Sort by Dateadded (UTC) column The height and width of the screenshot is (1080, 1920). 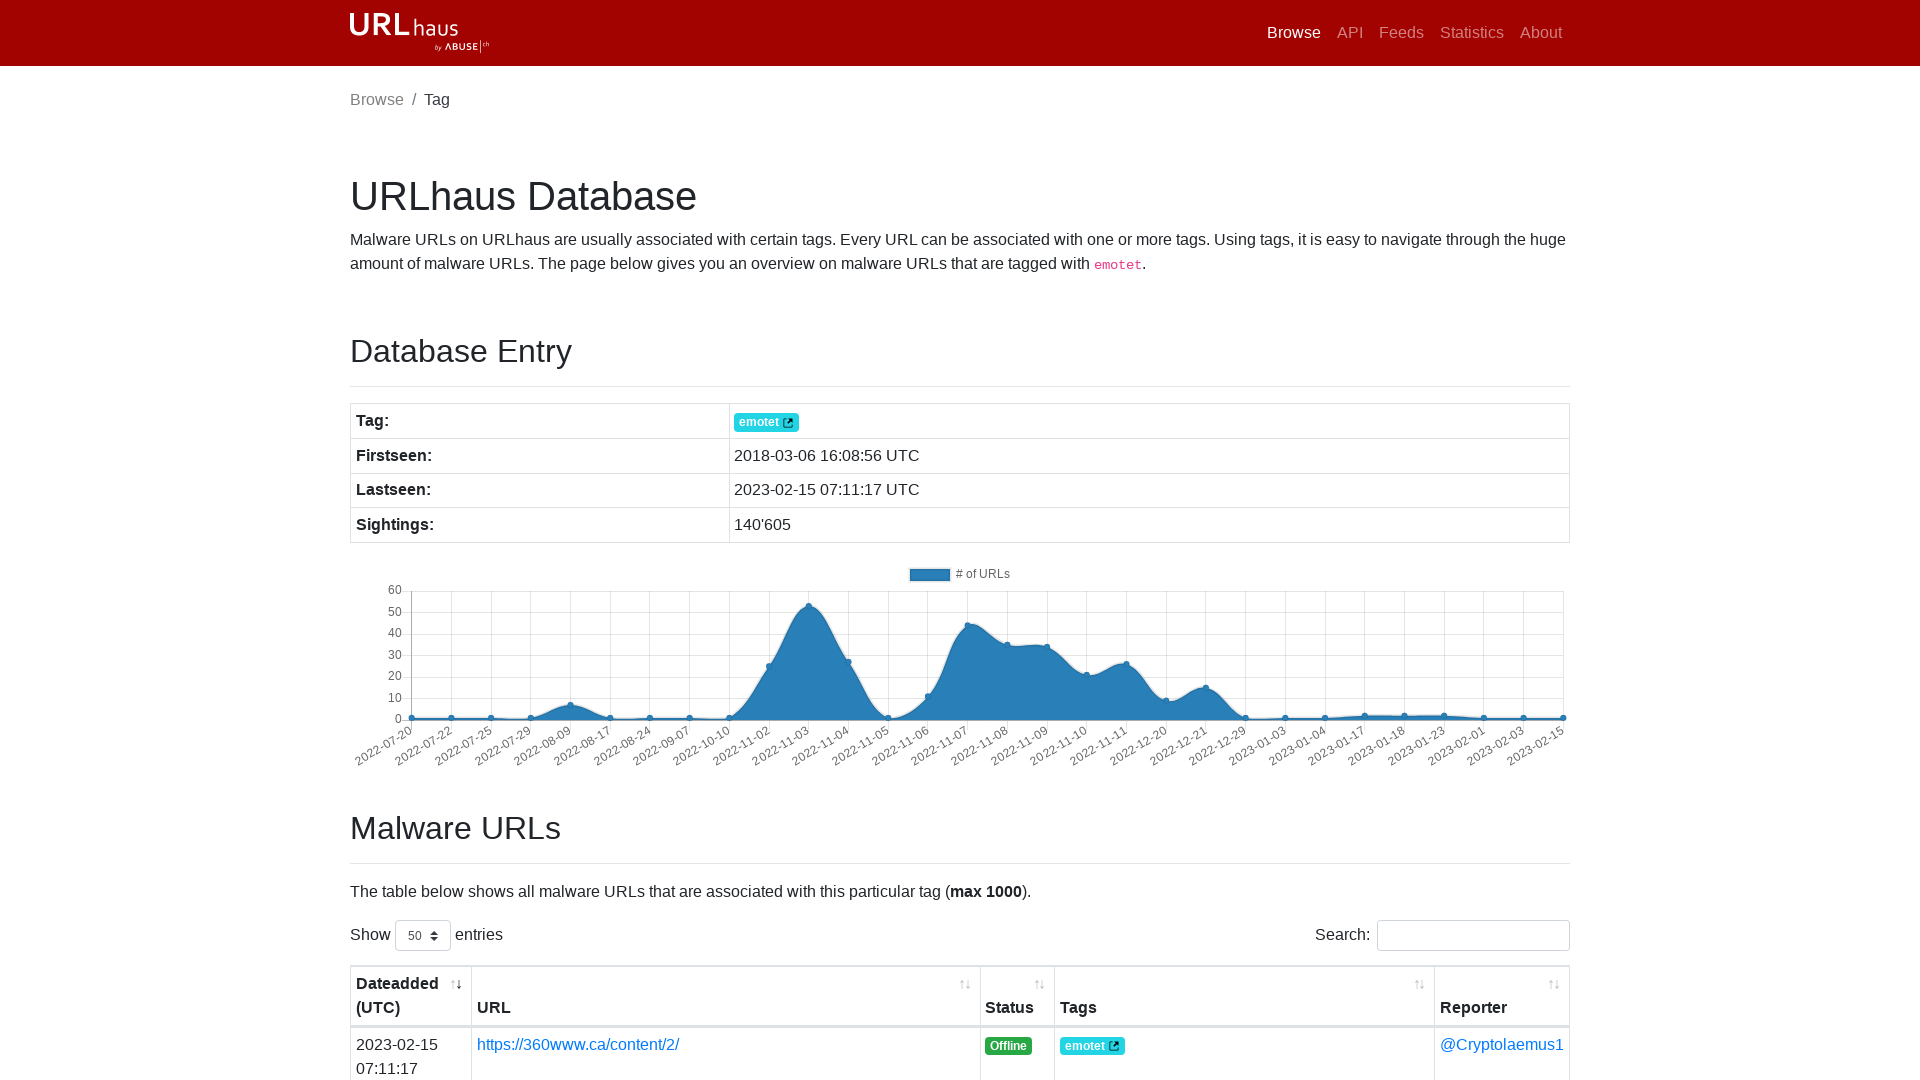(410, 996)
